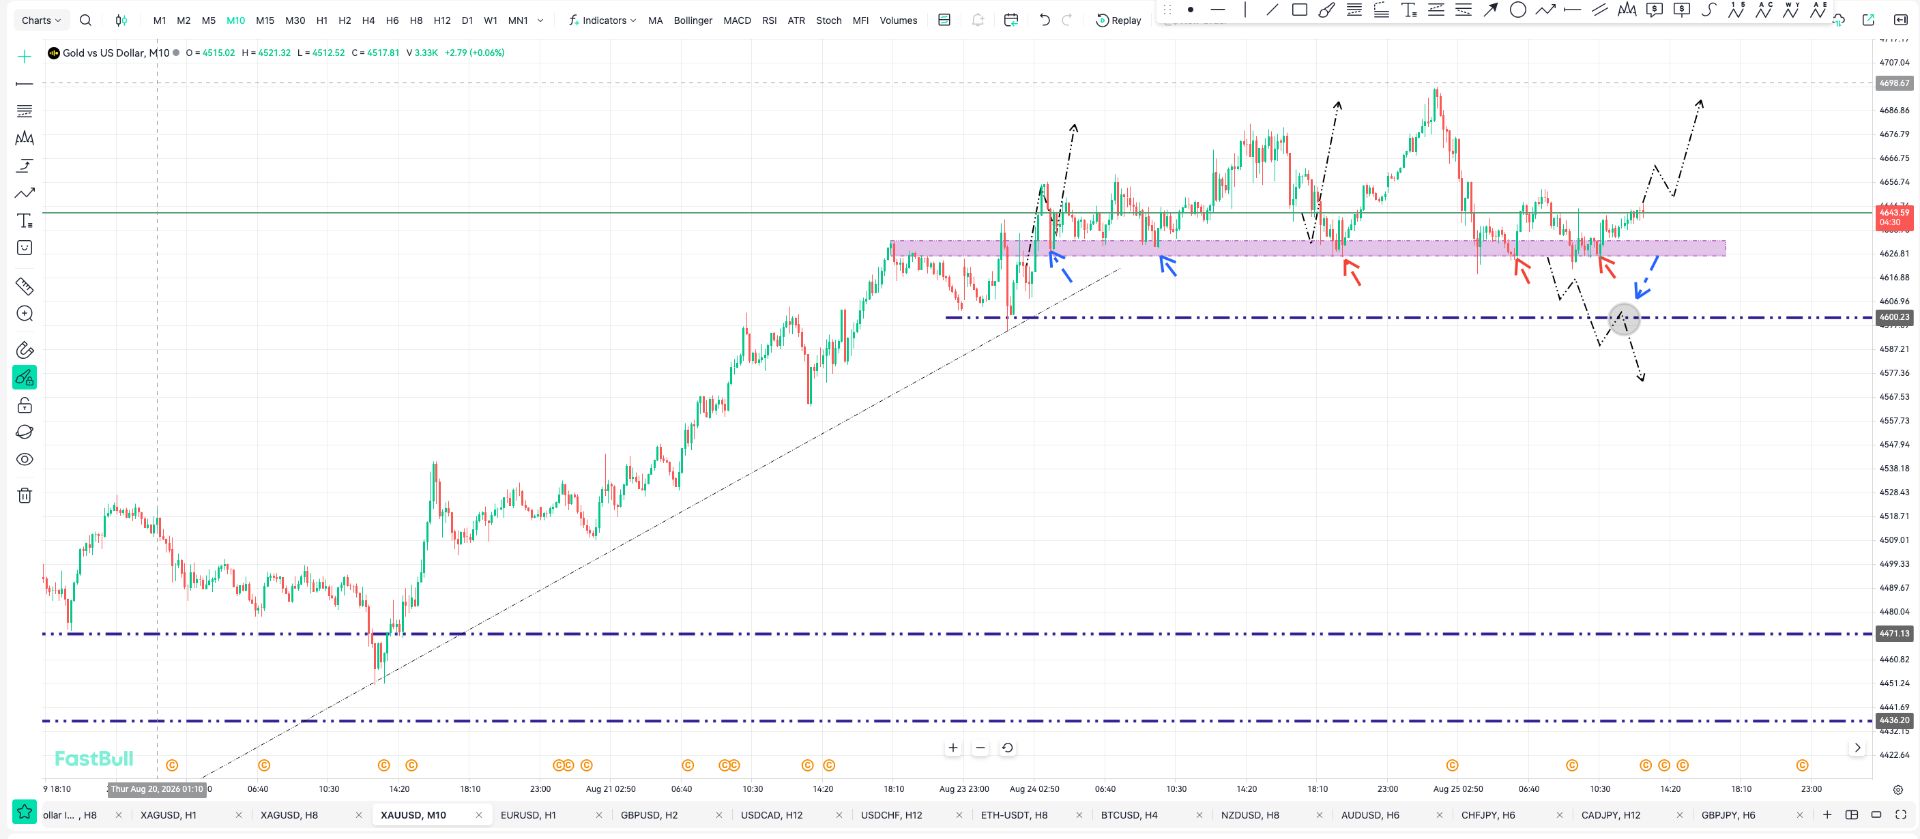Select the diagonal trend line tool
The height and width of the screenshot is (839, 1920).
(1272, 10)
